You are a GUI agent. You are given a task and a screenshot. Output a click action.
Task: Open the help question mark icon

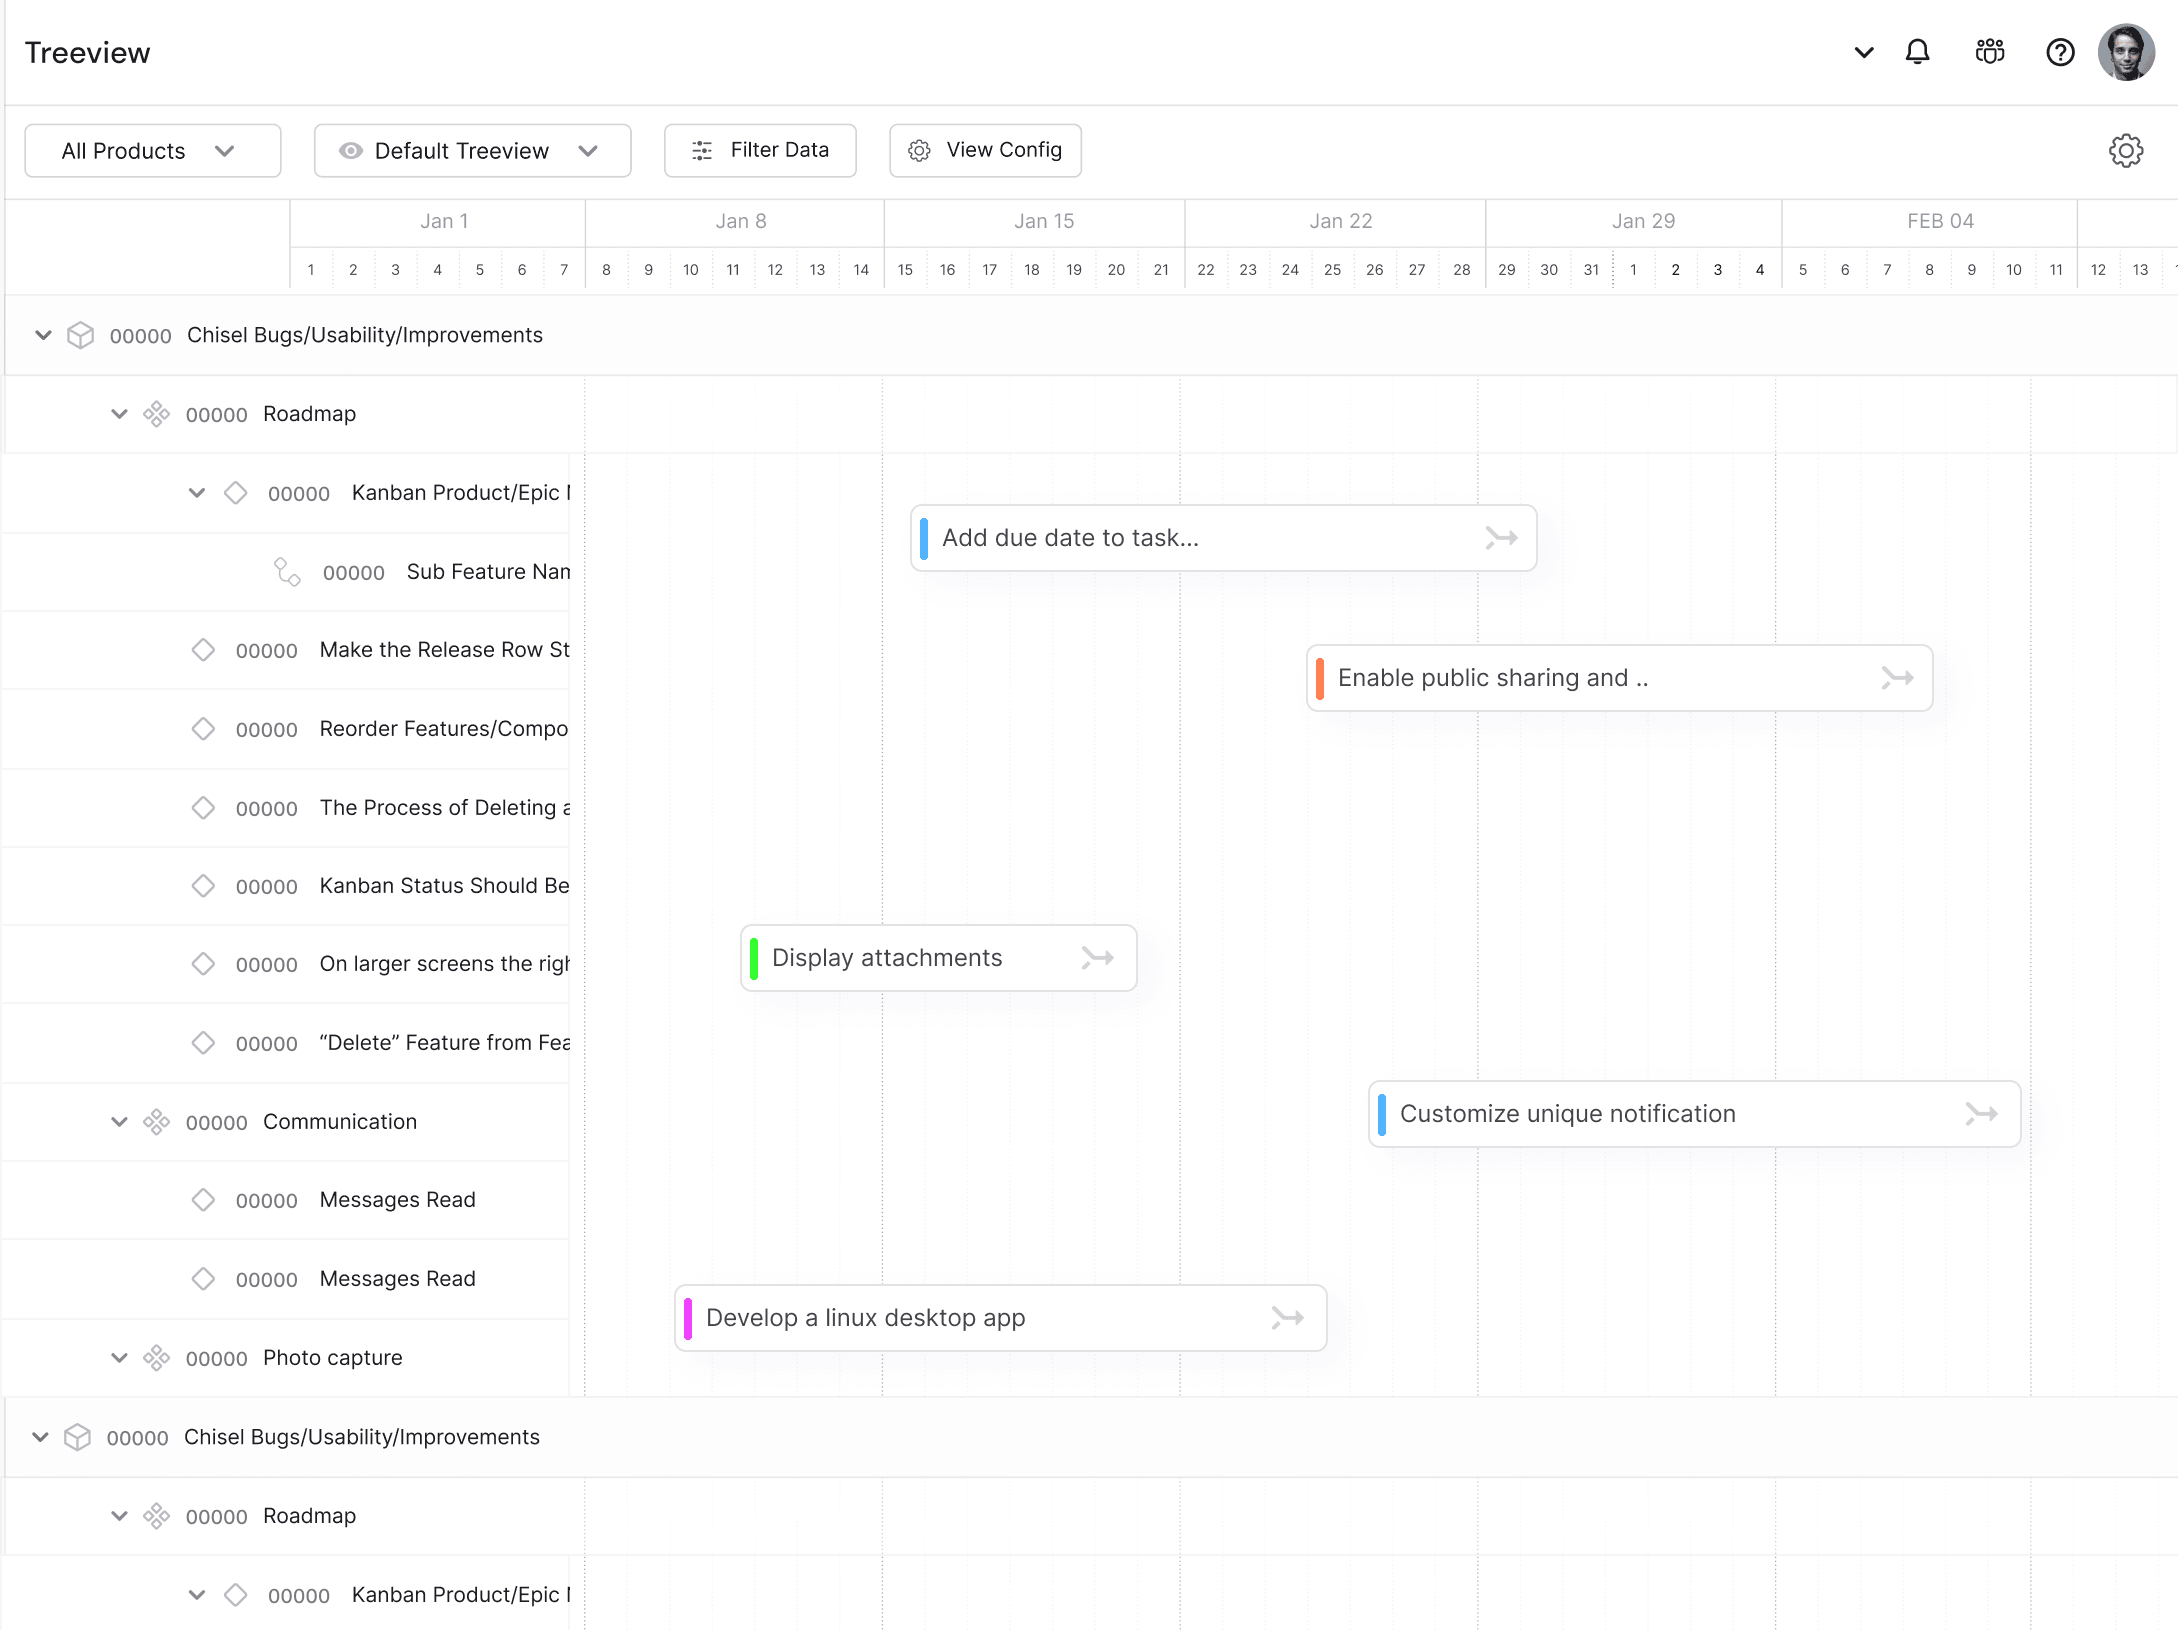2060,52
